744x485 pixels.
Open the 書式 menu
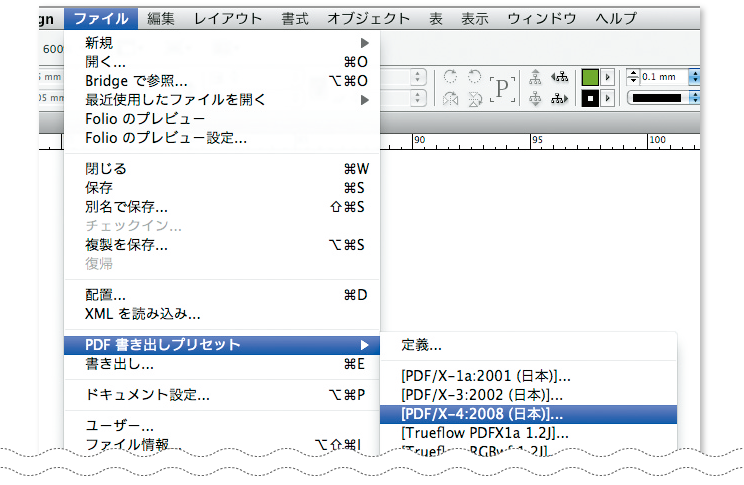[295, 19]
